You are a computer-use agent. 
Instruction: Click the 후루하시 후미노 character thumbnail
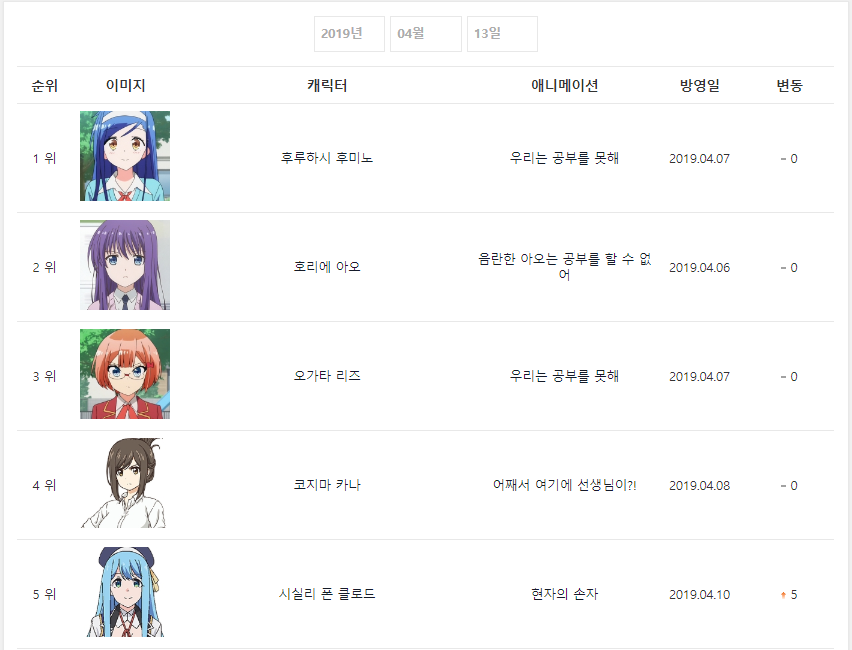pos(125,156)
